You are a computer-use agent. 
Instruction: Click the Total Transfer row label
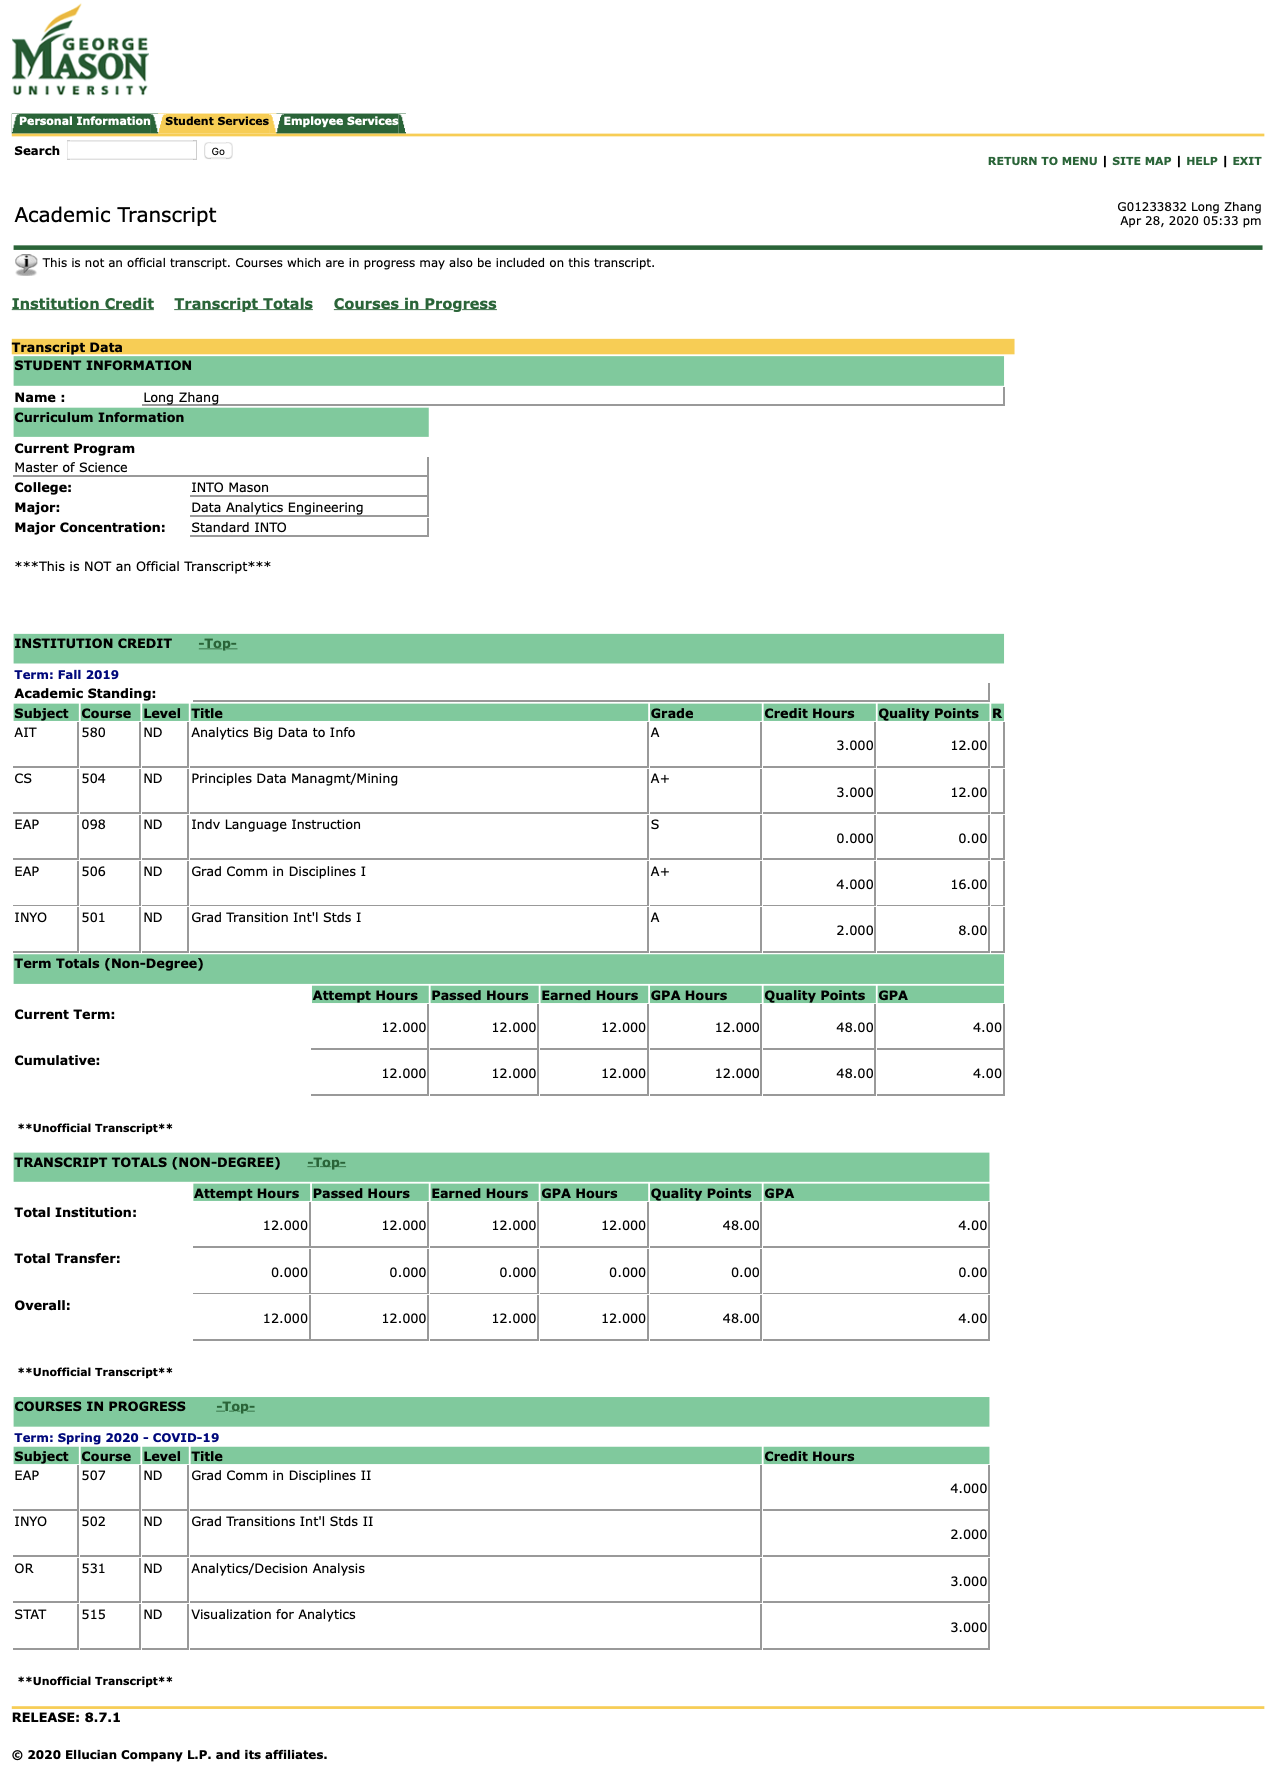click(x=67, y=1259)
